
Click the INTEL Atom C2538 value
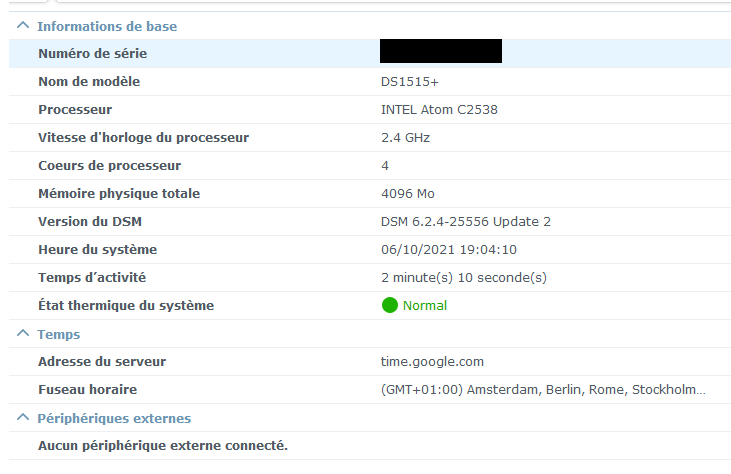coord(439,110)
